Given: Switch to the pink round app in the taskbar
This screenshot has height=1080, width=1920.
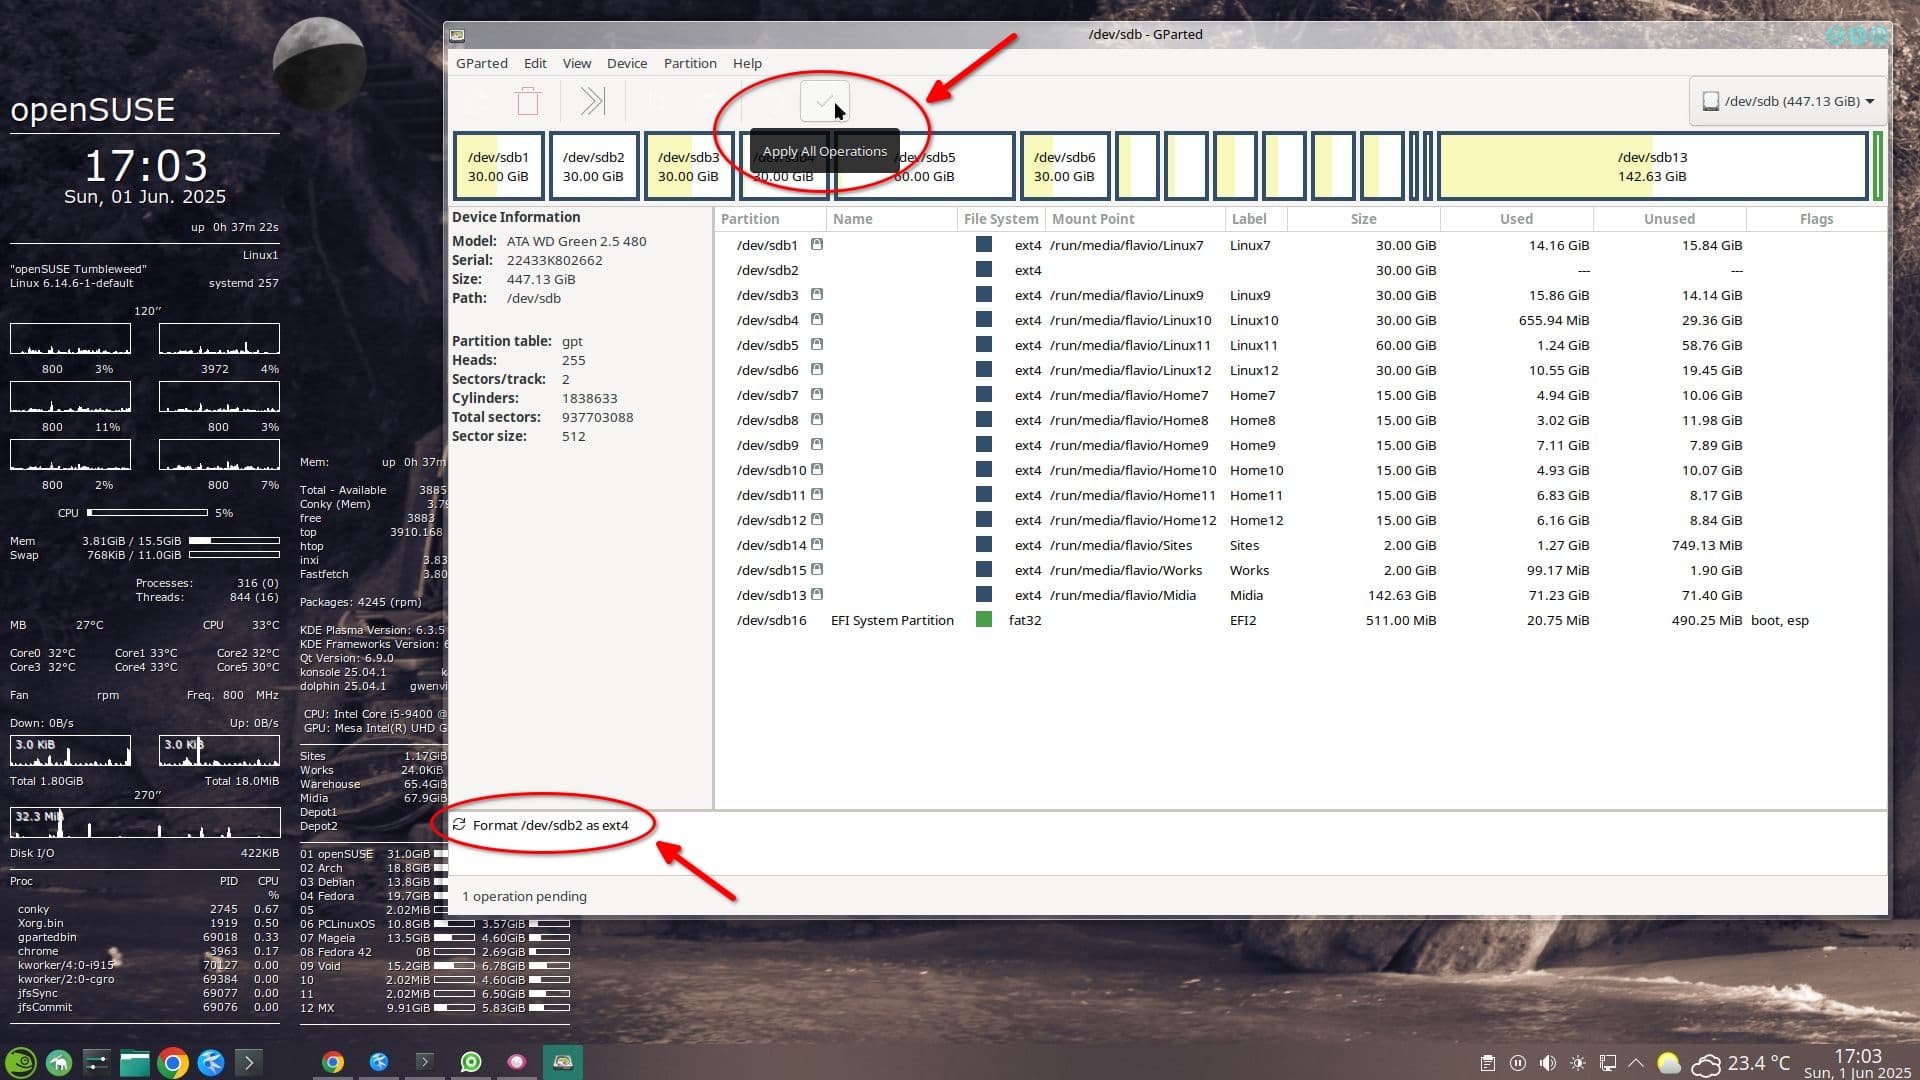Looking at the screenshot, I should tap(517, 1062).
